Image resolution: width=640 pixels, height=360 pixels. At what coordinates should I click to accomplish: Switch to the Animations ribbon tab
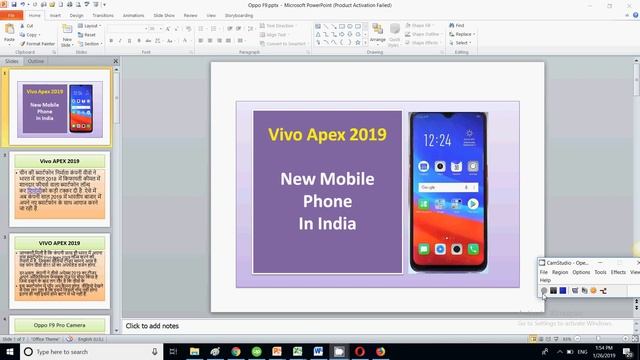pyautogui.click(x=133, y=16)
